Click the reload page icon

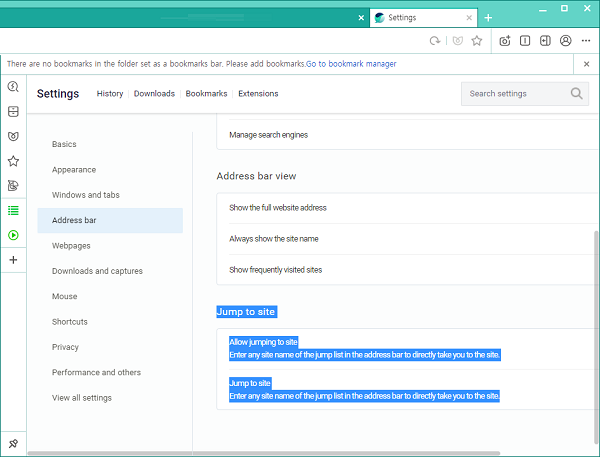(434, 41)
